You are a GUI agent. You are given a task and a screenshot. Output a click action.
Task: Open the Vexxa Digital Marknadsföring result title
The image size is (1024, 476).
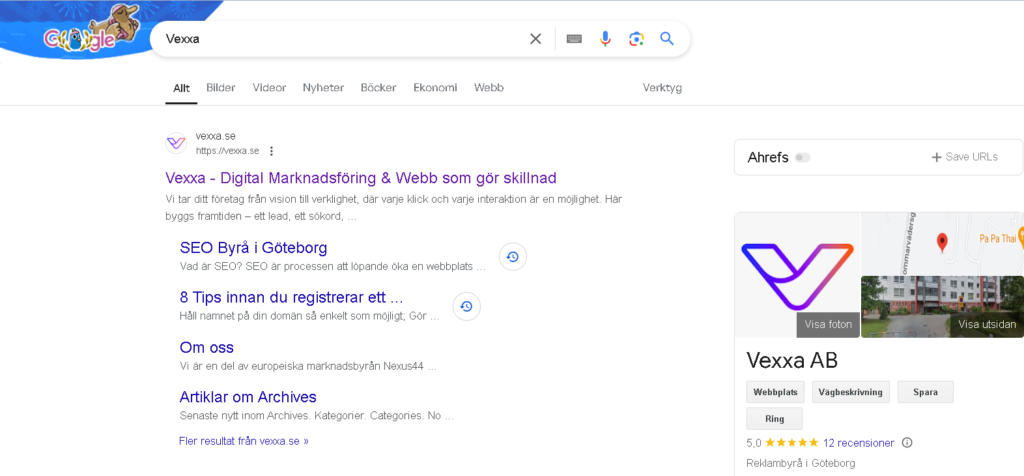[361, 178]
